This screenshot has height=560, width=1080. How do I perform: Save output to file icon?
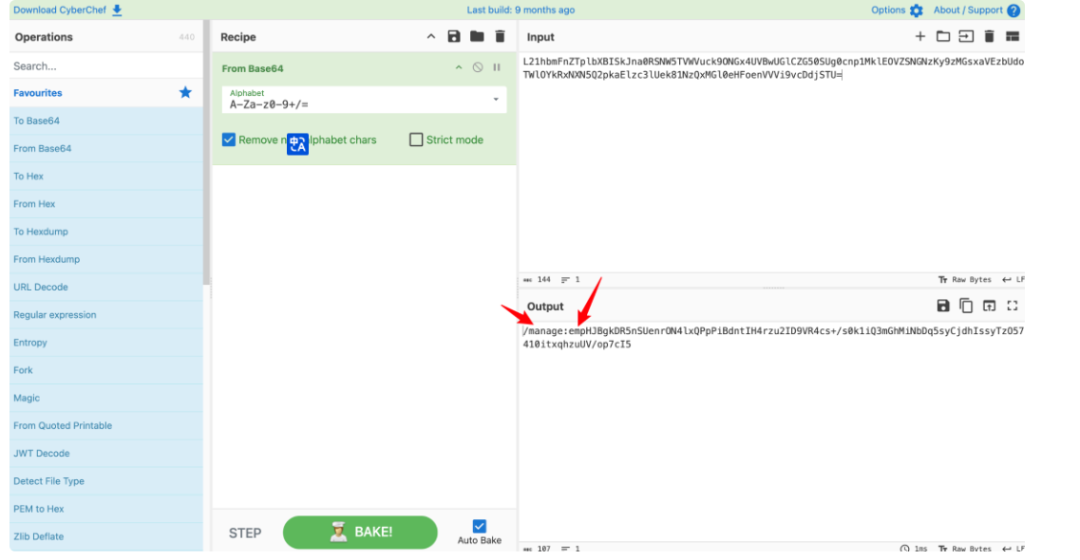(x=942, y=306)
